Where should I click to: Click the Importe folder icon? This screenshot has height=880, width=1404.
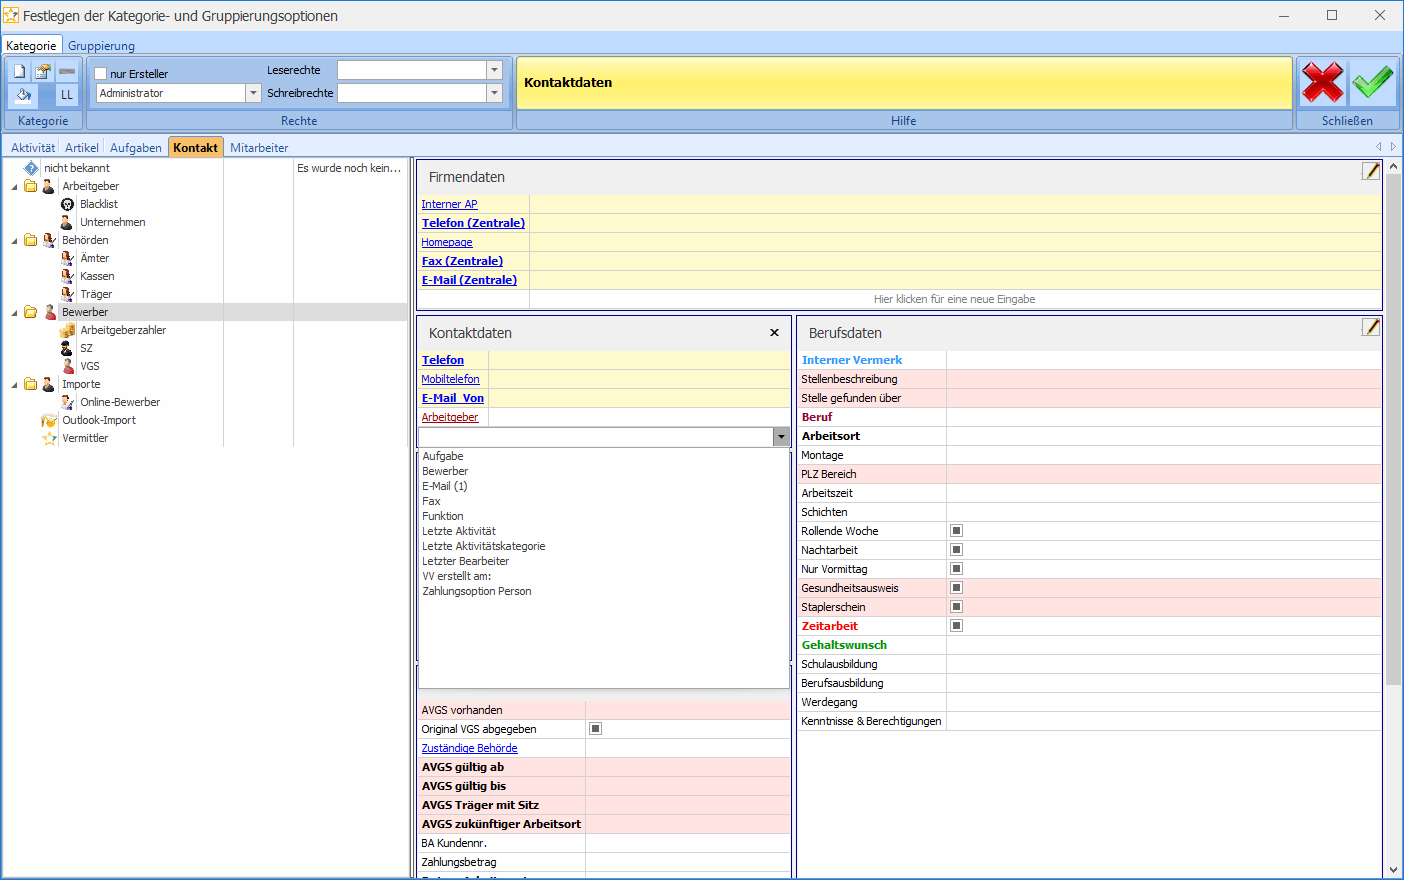click(x=31, y=384)
